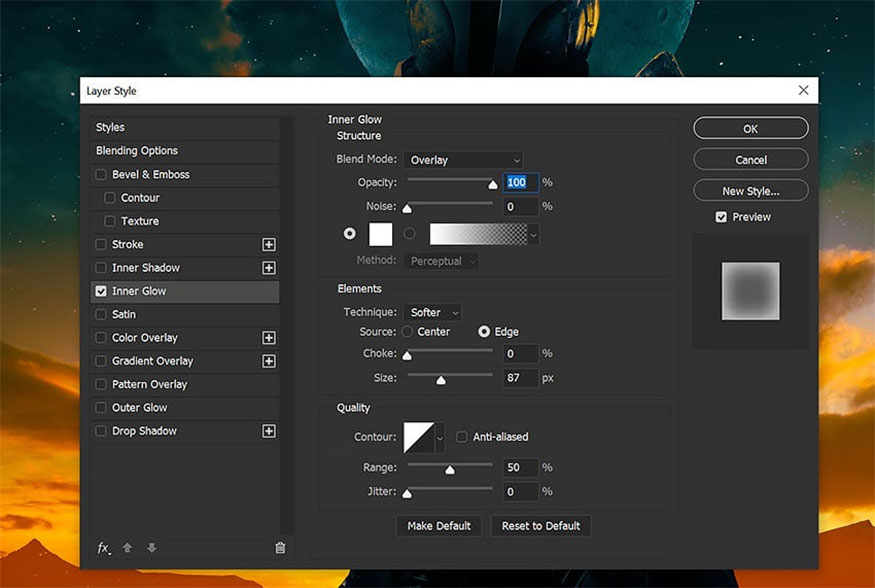Image resolution: width=875 pixels, height=588 pixels.
Task: Click the plus icon next to Stroke
Action: click(x=268, y=244)
